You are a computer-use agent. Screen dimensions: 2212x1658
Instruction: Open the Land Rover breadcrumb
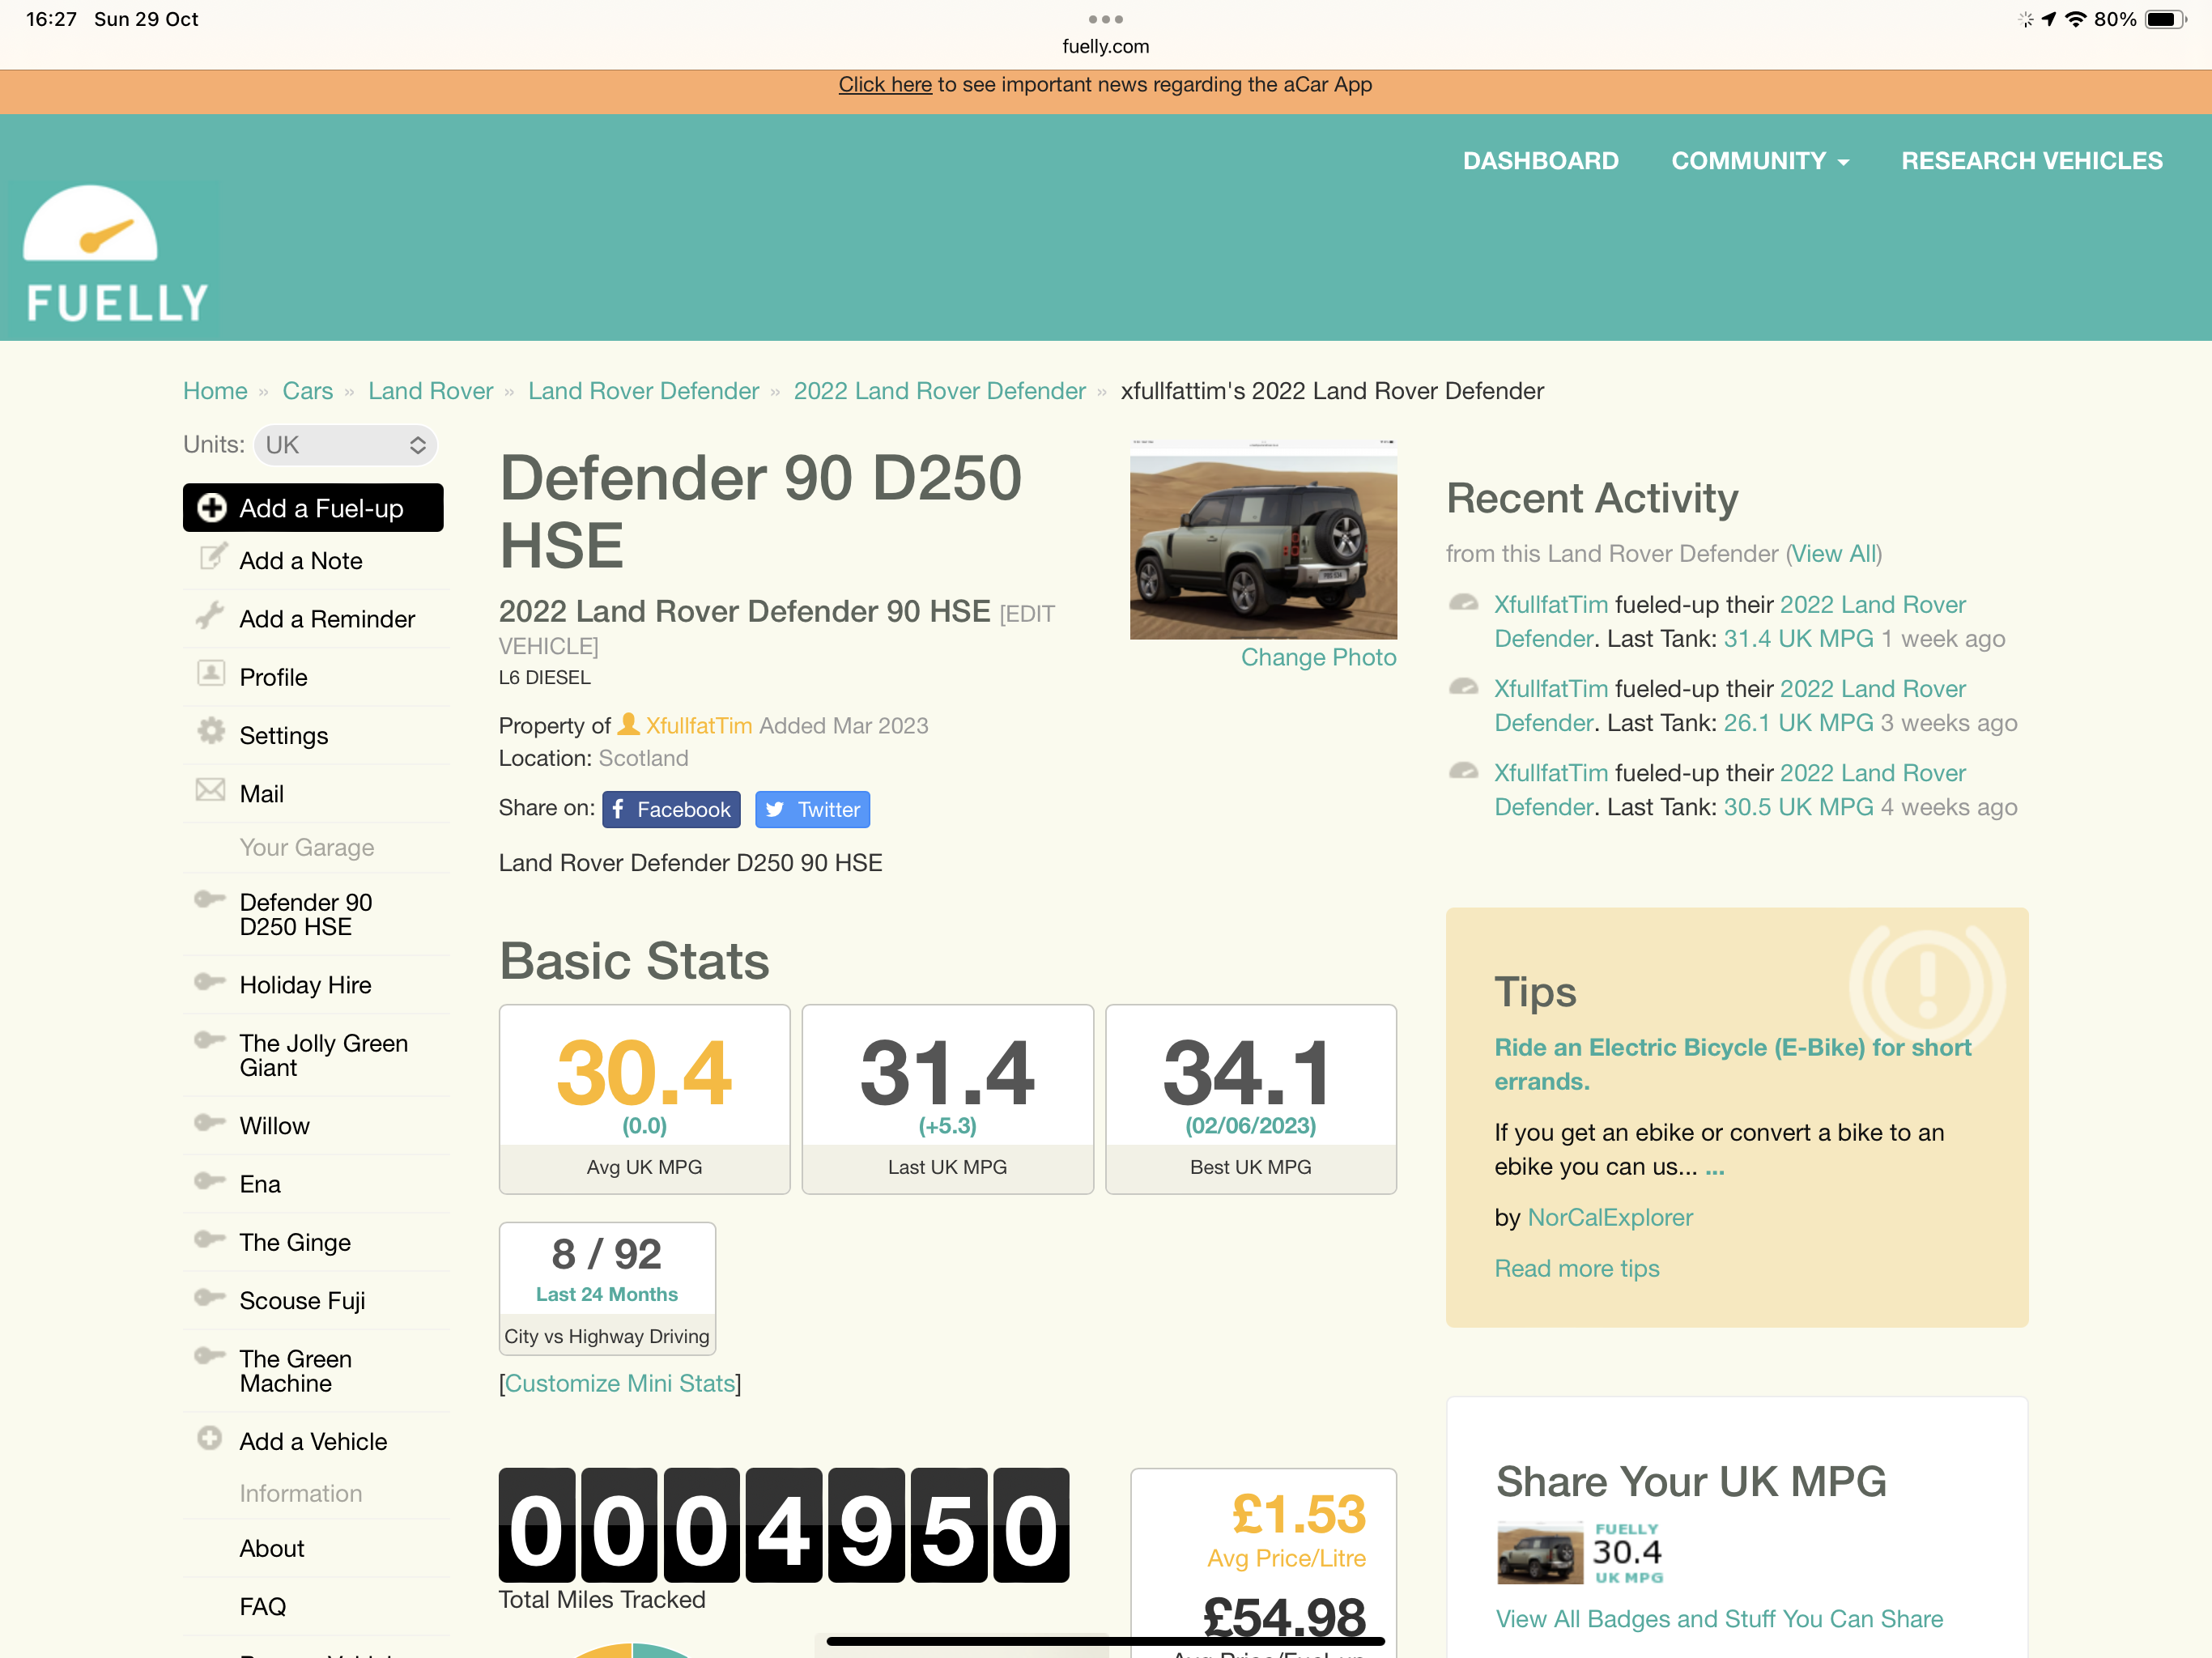pyautogui.click(x=431, y=391)
